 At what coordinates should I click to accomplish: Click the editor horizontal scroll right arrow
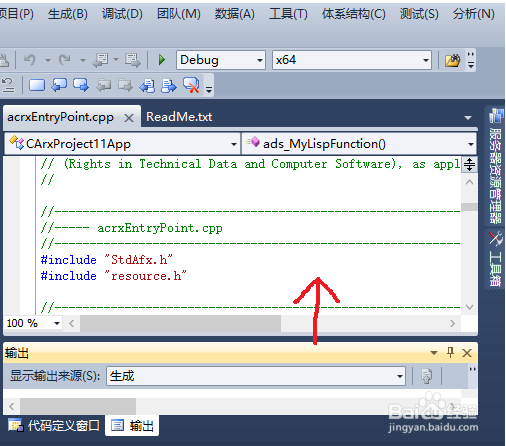452,323
